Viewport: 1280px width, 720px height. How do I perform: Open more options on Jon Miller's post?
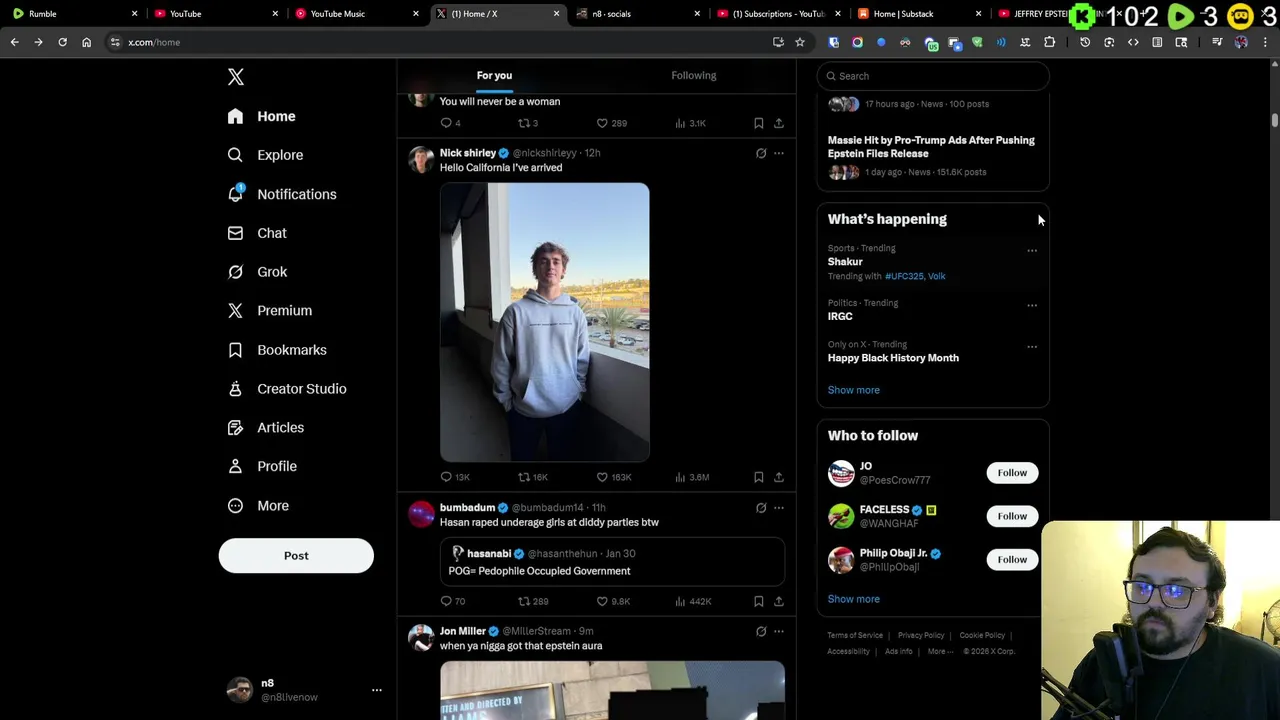point(779,632)
